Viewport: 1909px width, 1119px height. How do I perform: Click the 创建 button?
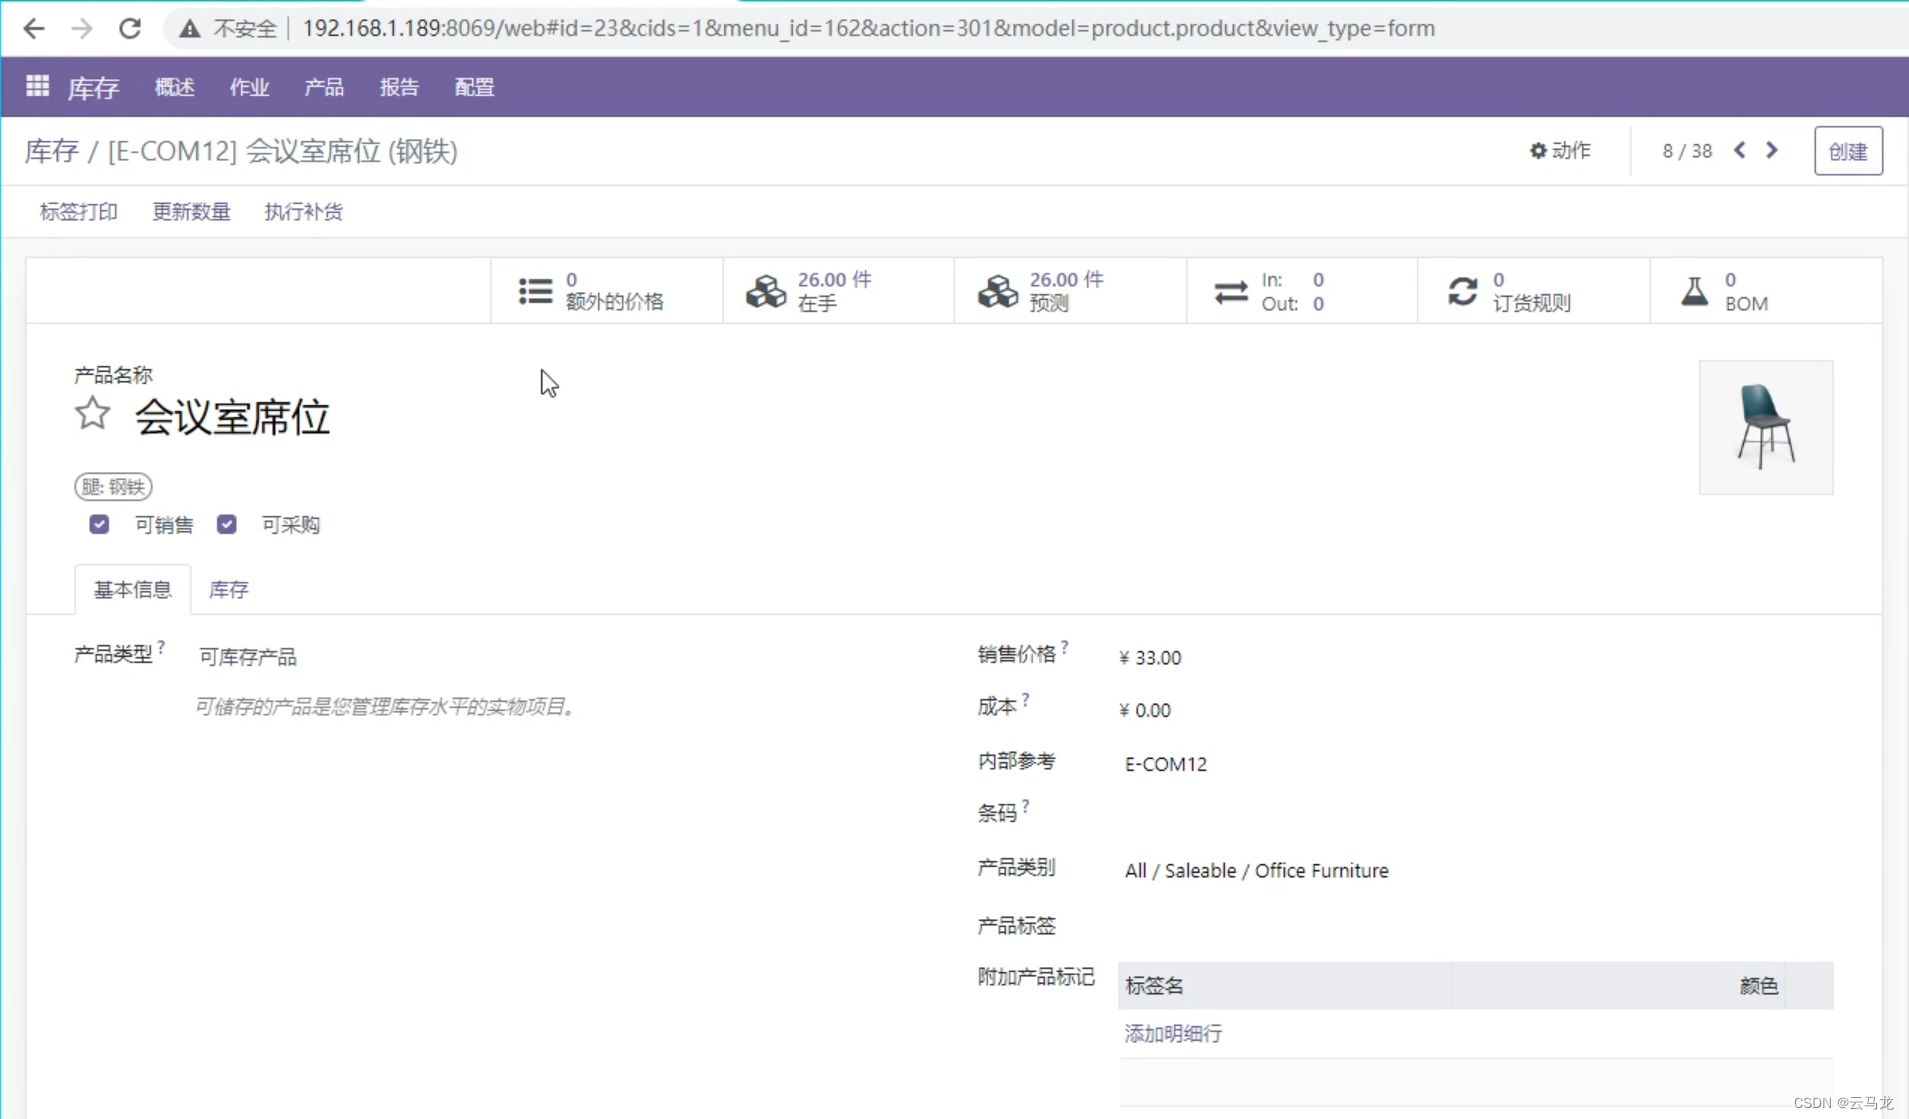pos(1848,150)
